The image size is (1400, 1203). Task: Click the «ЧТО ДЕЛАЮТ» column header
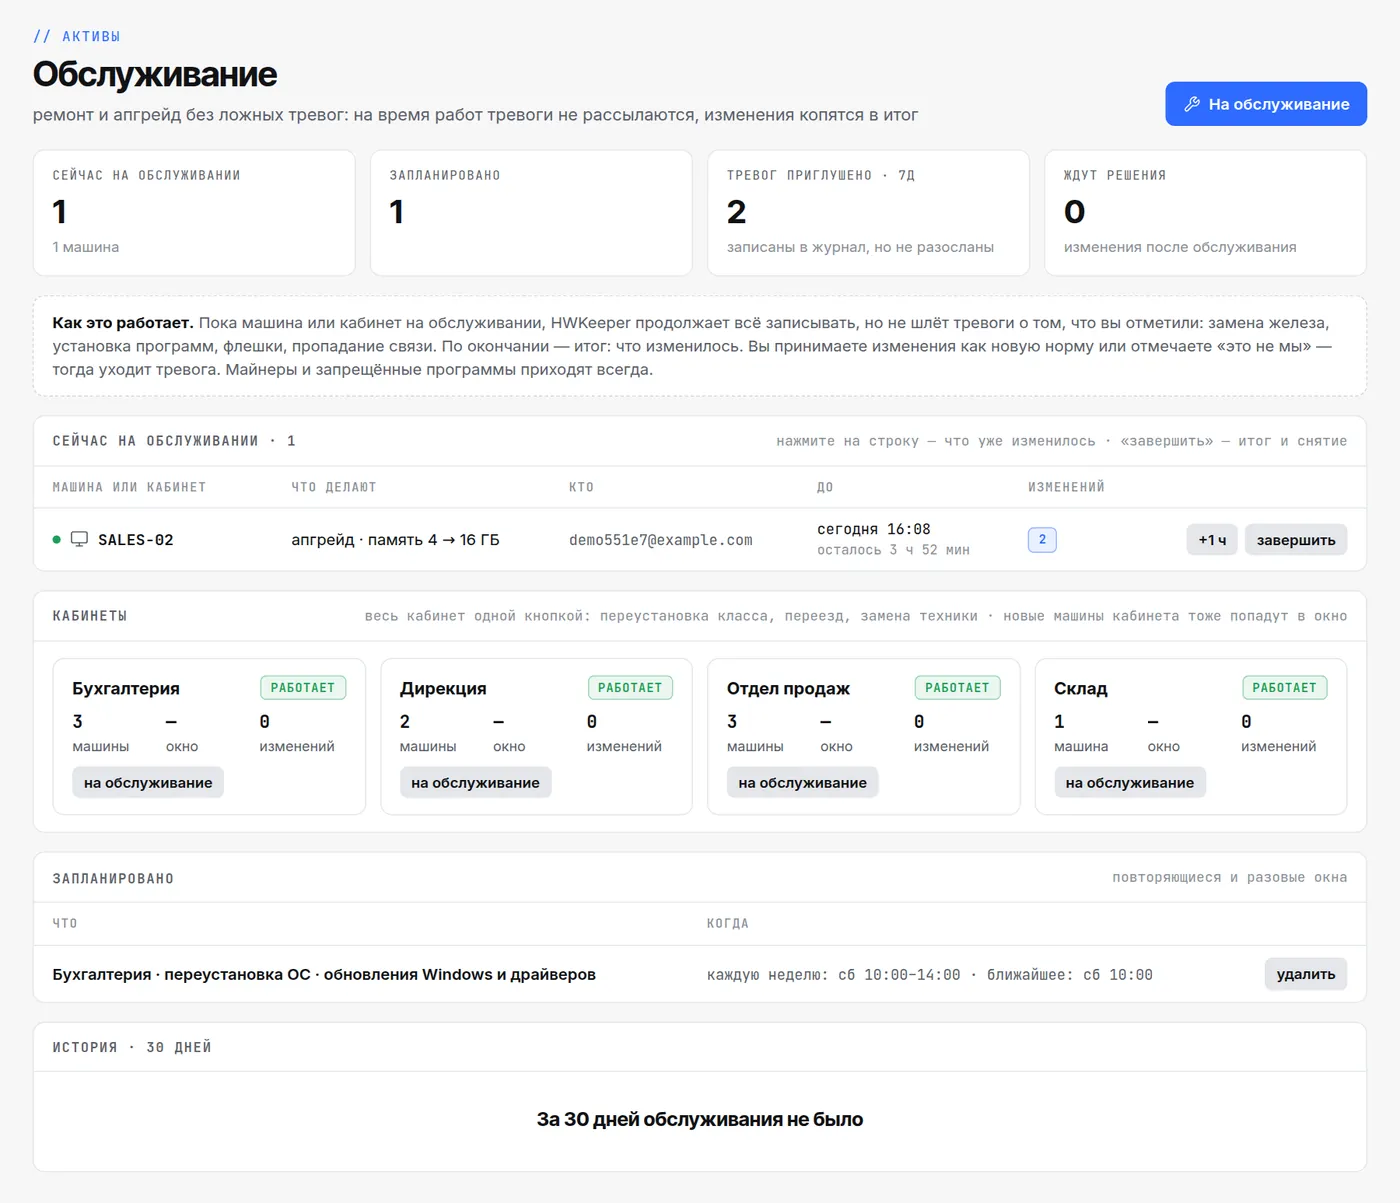point(334,487)
